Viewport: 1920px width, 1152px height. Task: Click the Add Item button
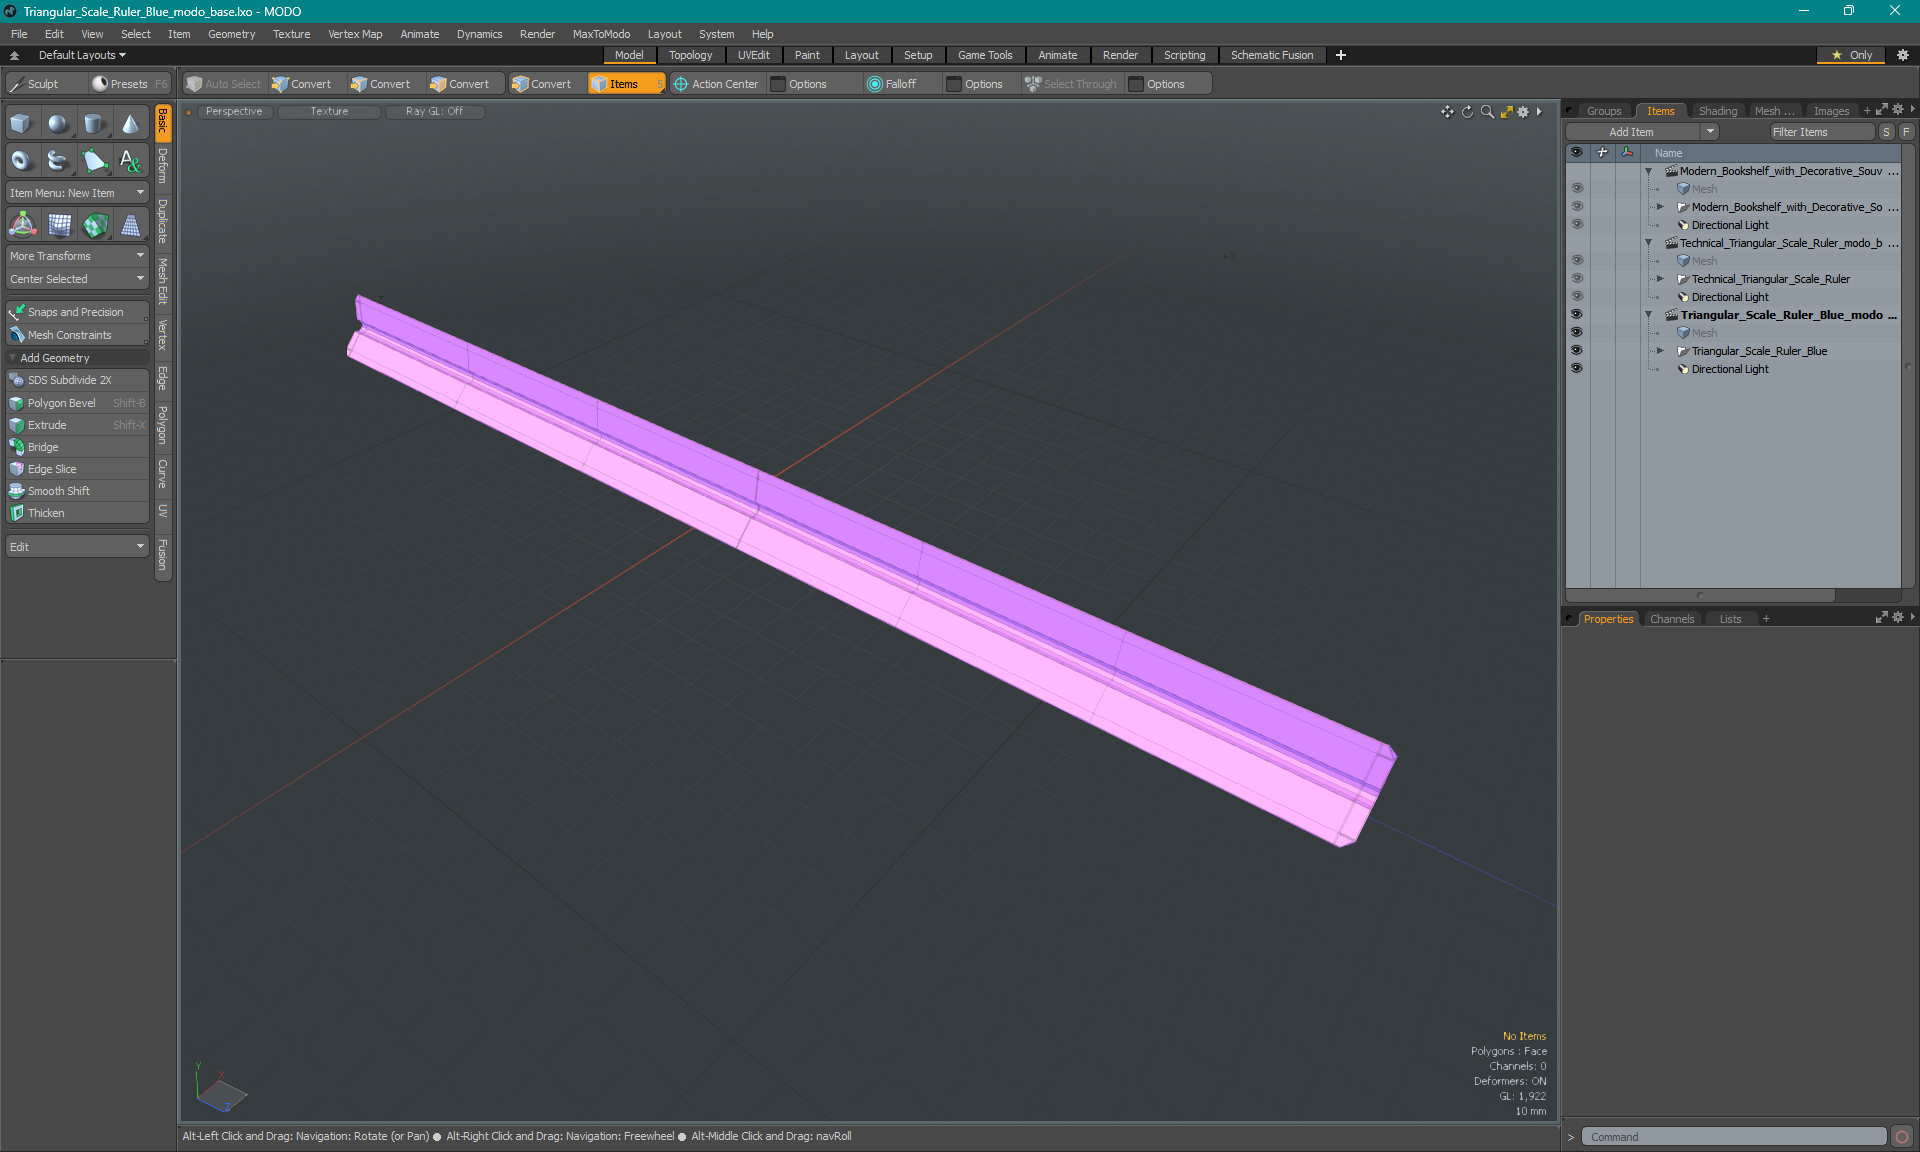(x=1632, y=132)
